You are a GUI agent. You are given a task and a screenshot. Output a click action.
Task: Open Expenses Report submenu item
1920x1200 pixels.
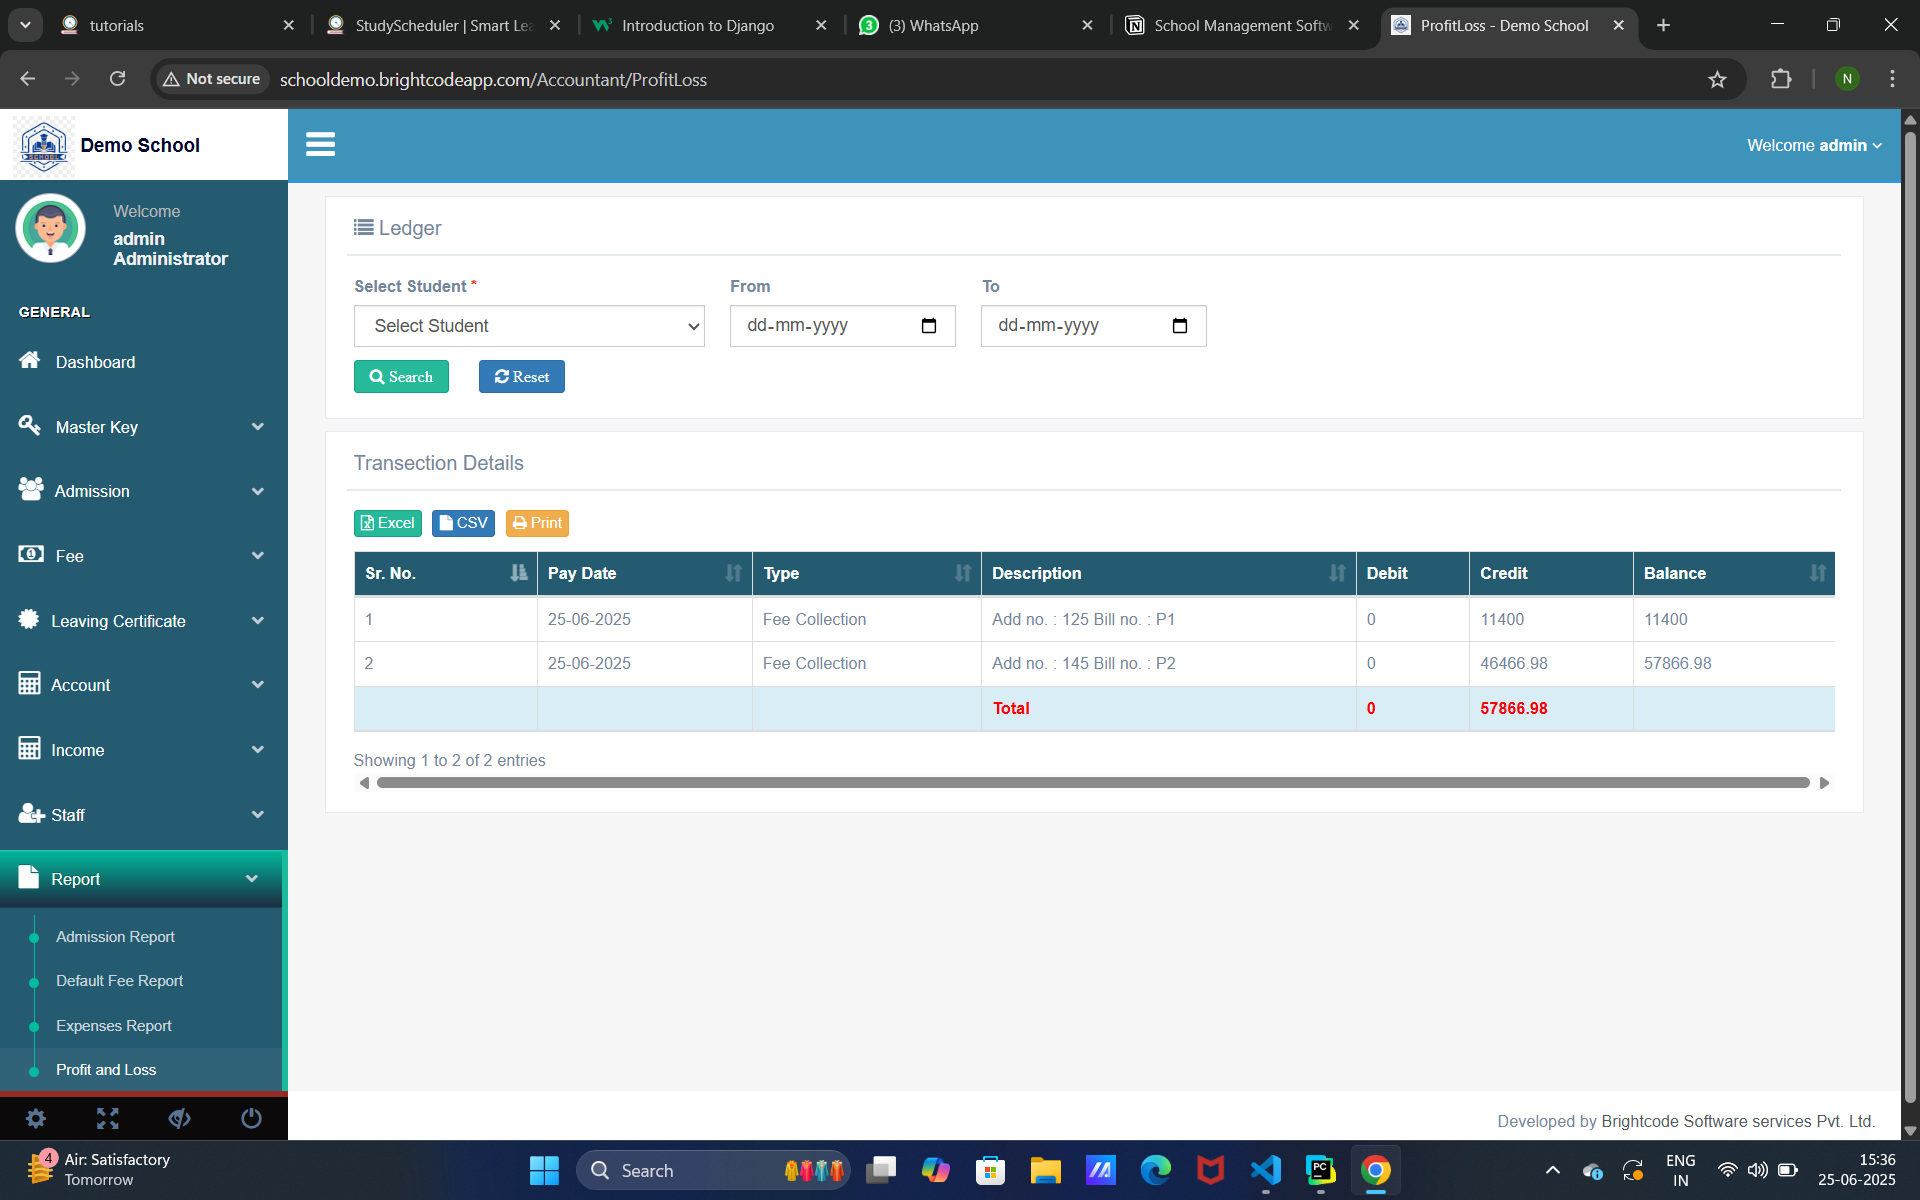(x=113, y=1026)
